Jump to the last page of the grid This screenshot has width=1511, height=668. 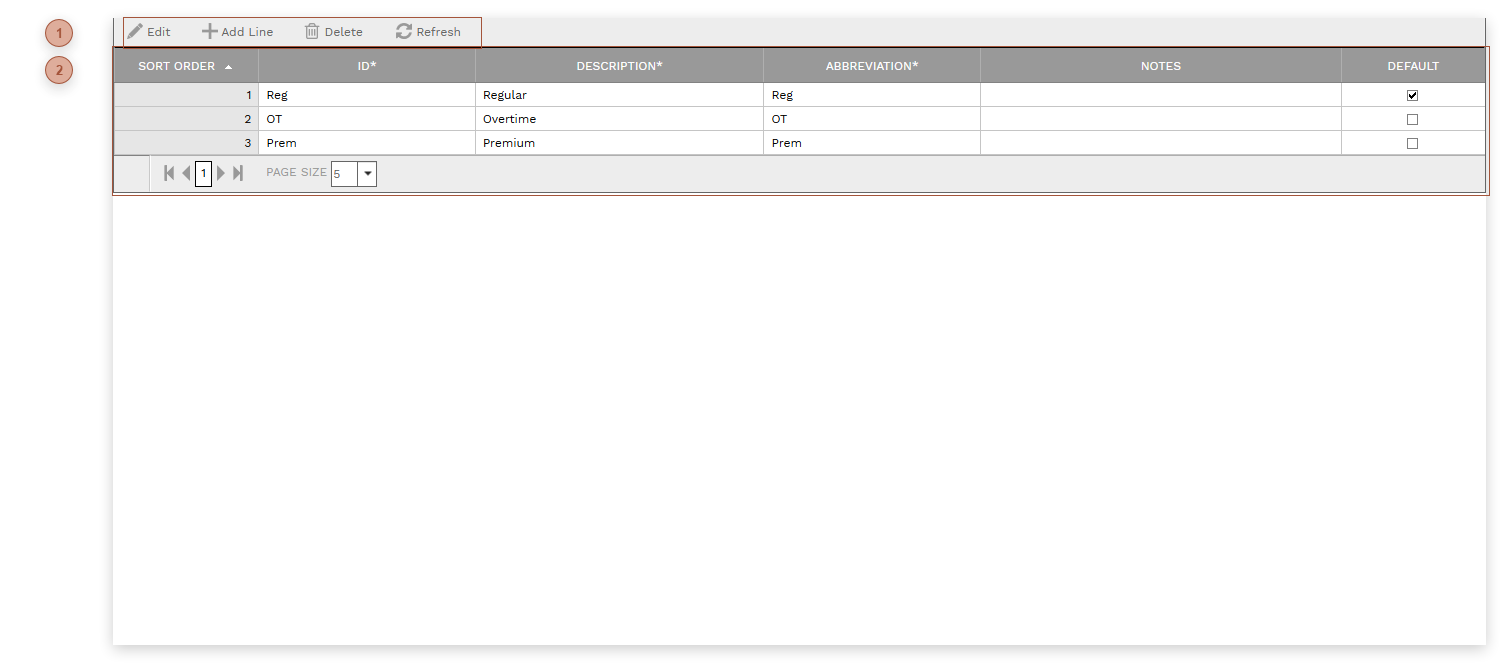[238, 173]
